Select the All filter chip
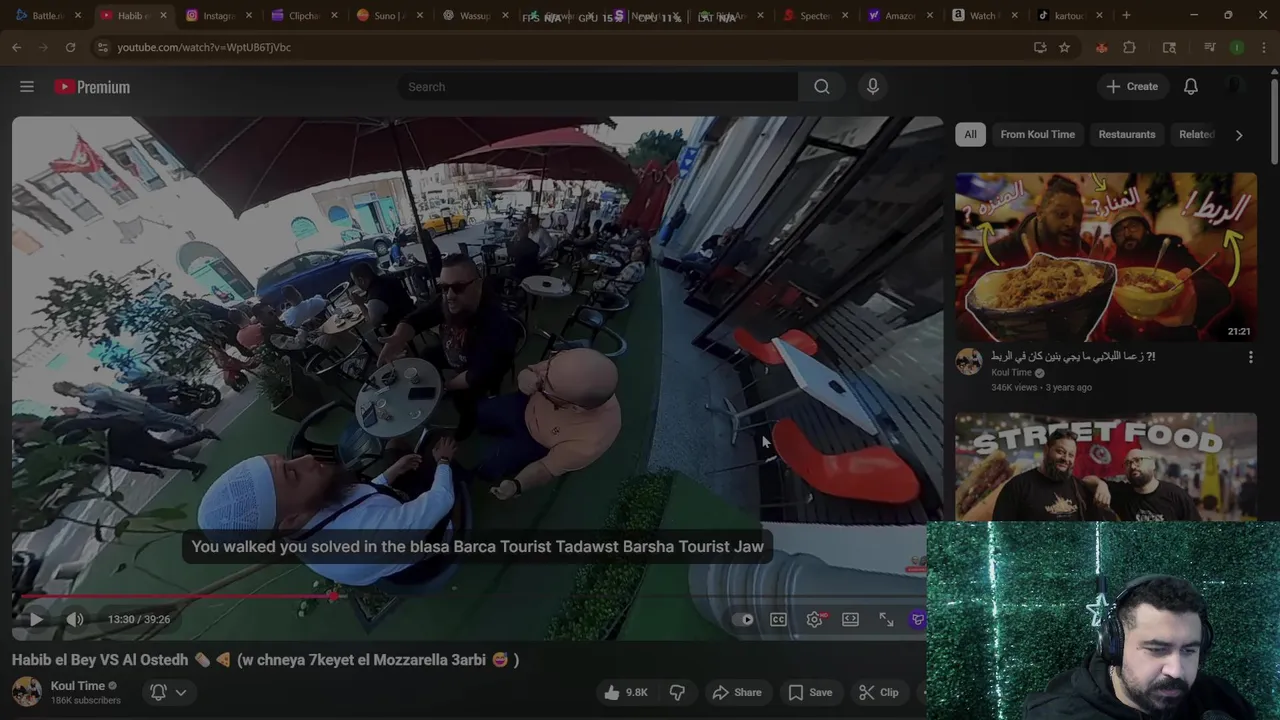1280x720 pixels. coord(970,134)
